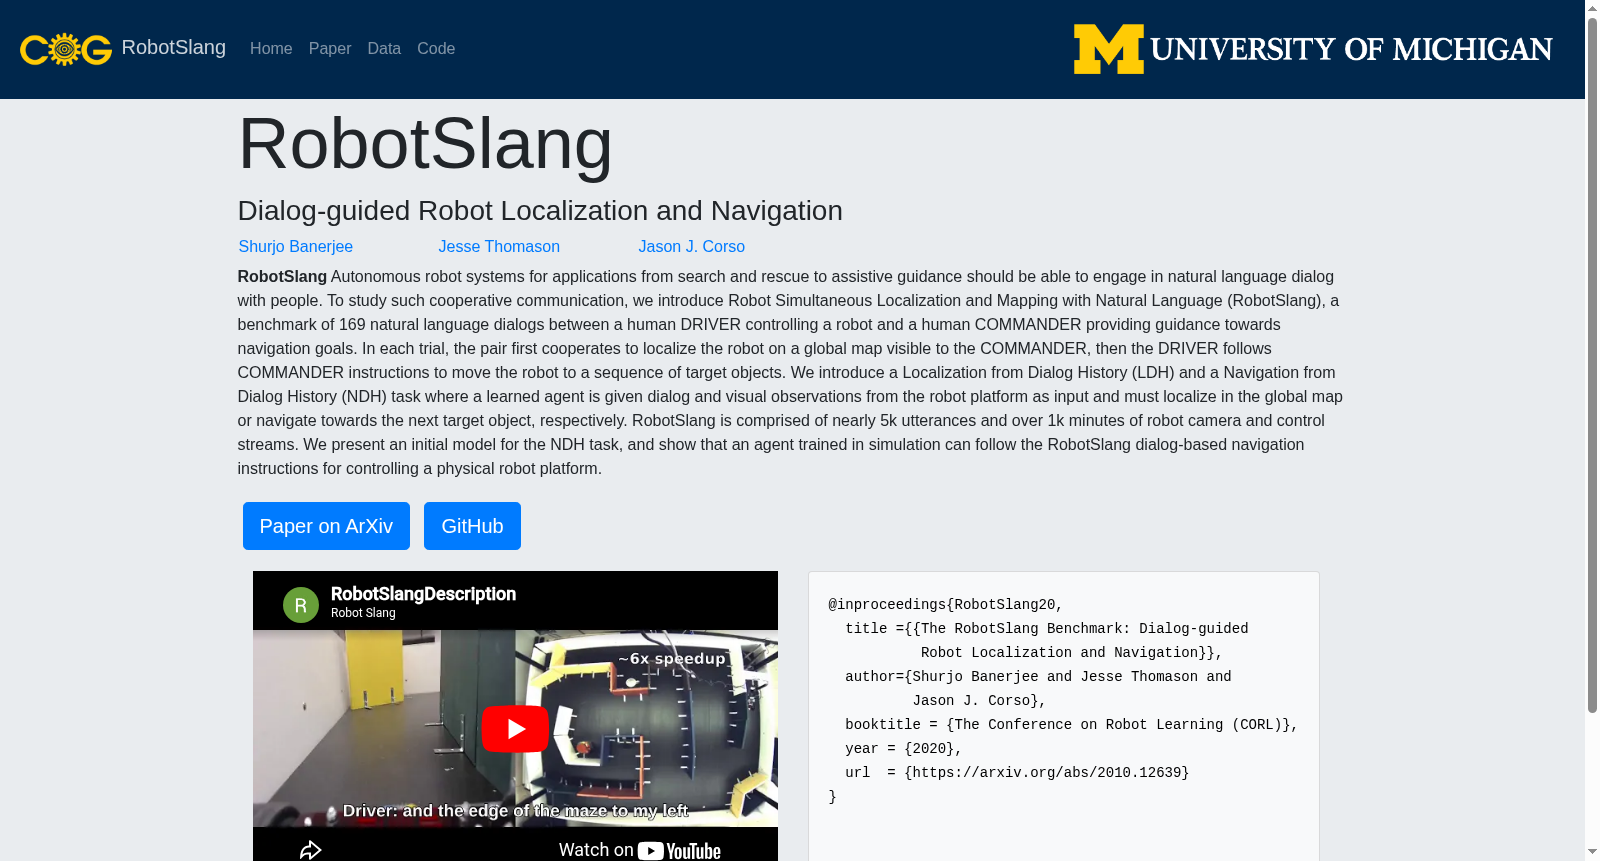Click the GitHub button
Viewport: 1600px width, 861px height.
[472, 526]
